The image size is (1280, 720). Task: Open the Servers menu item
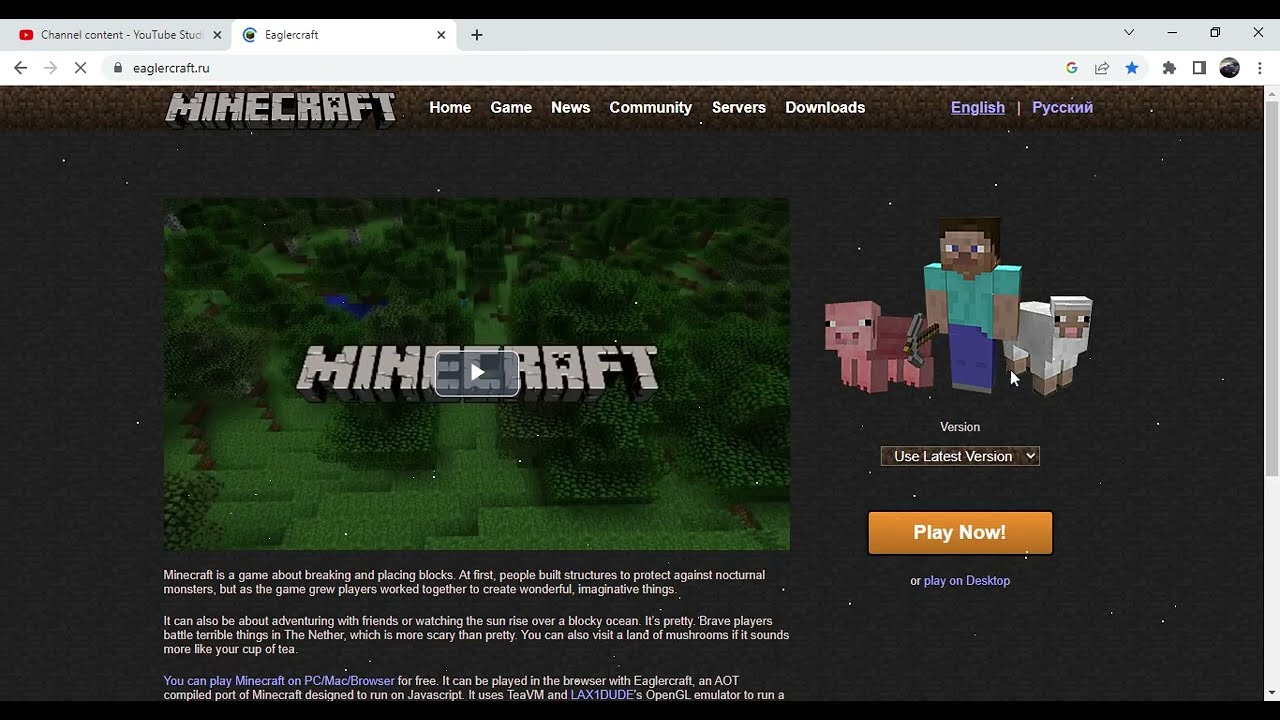tap(739, 107)
